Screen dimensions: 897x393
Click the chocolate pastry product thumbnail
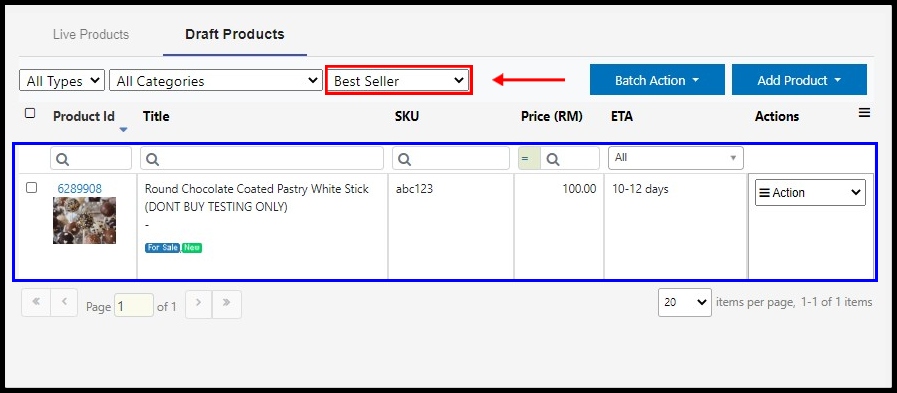click(x=85, y=220)
